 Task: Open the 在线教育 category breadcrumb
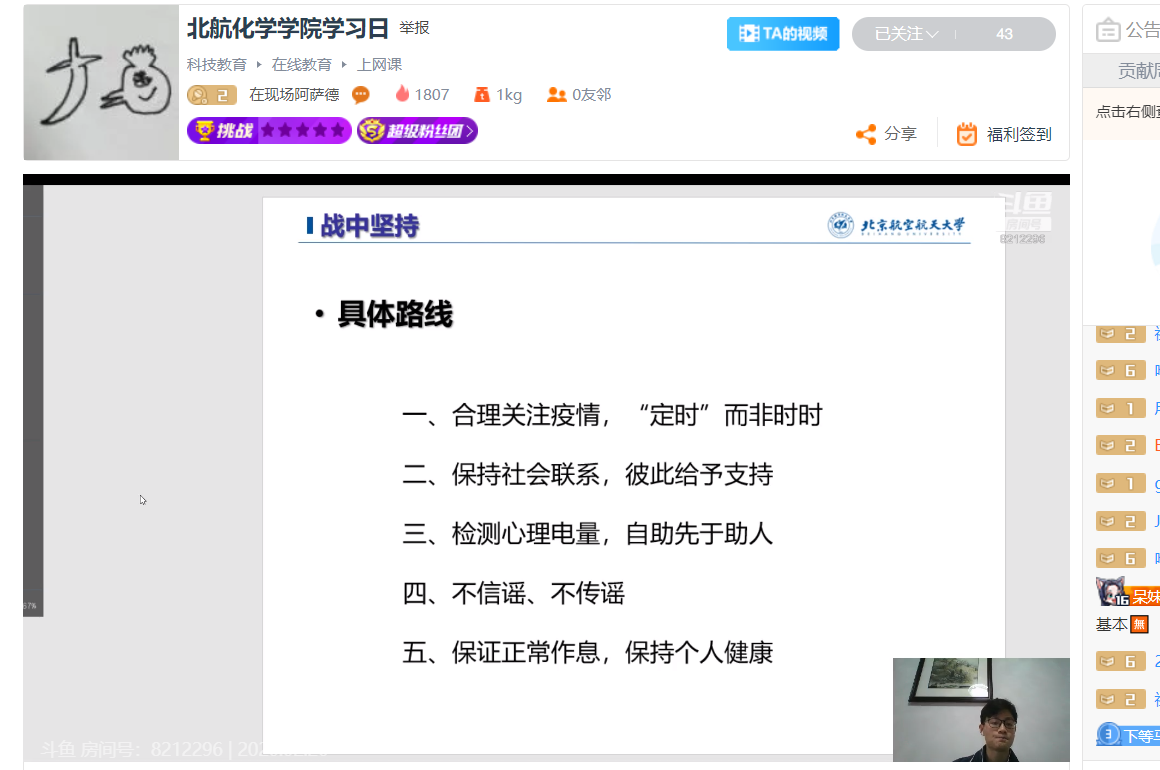tap(301, 64)
